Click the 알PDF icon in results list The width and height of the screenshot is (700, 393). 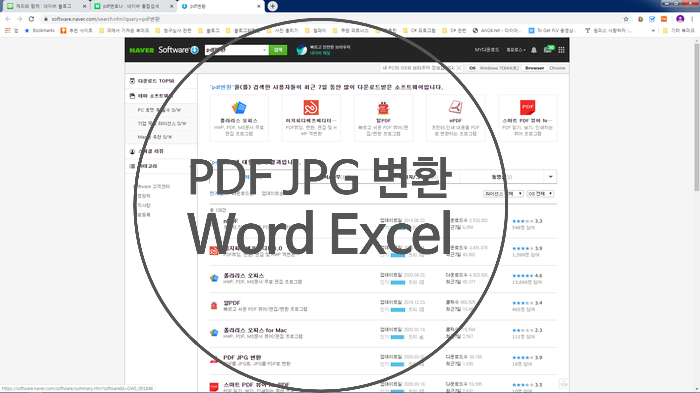point(214,306)
